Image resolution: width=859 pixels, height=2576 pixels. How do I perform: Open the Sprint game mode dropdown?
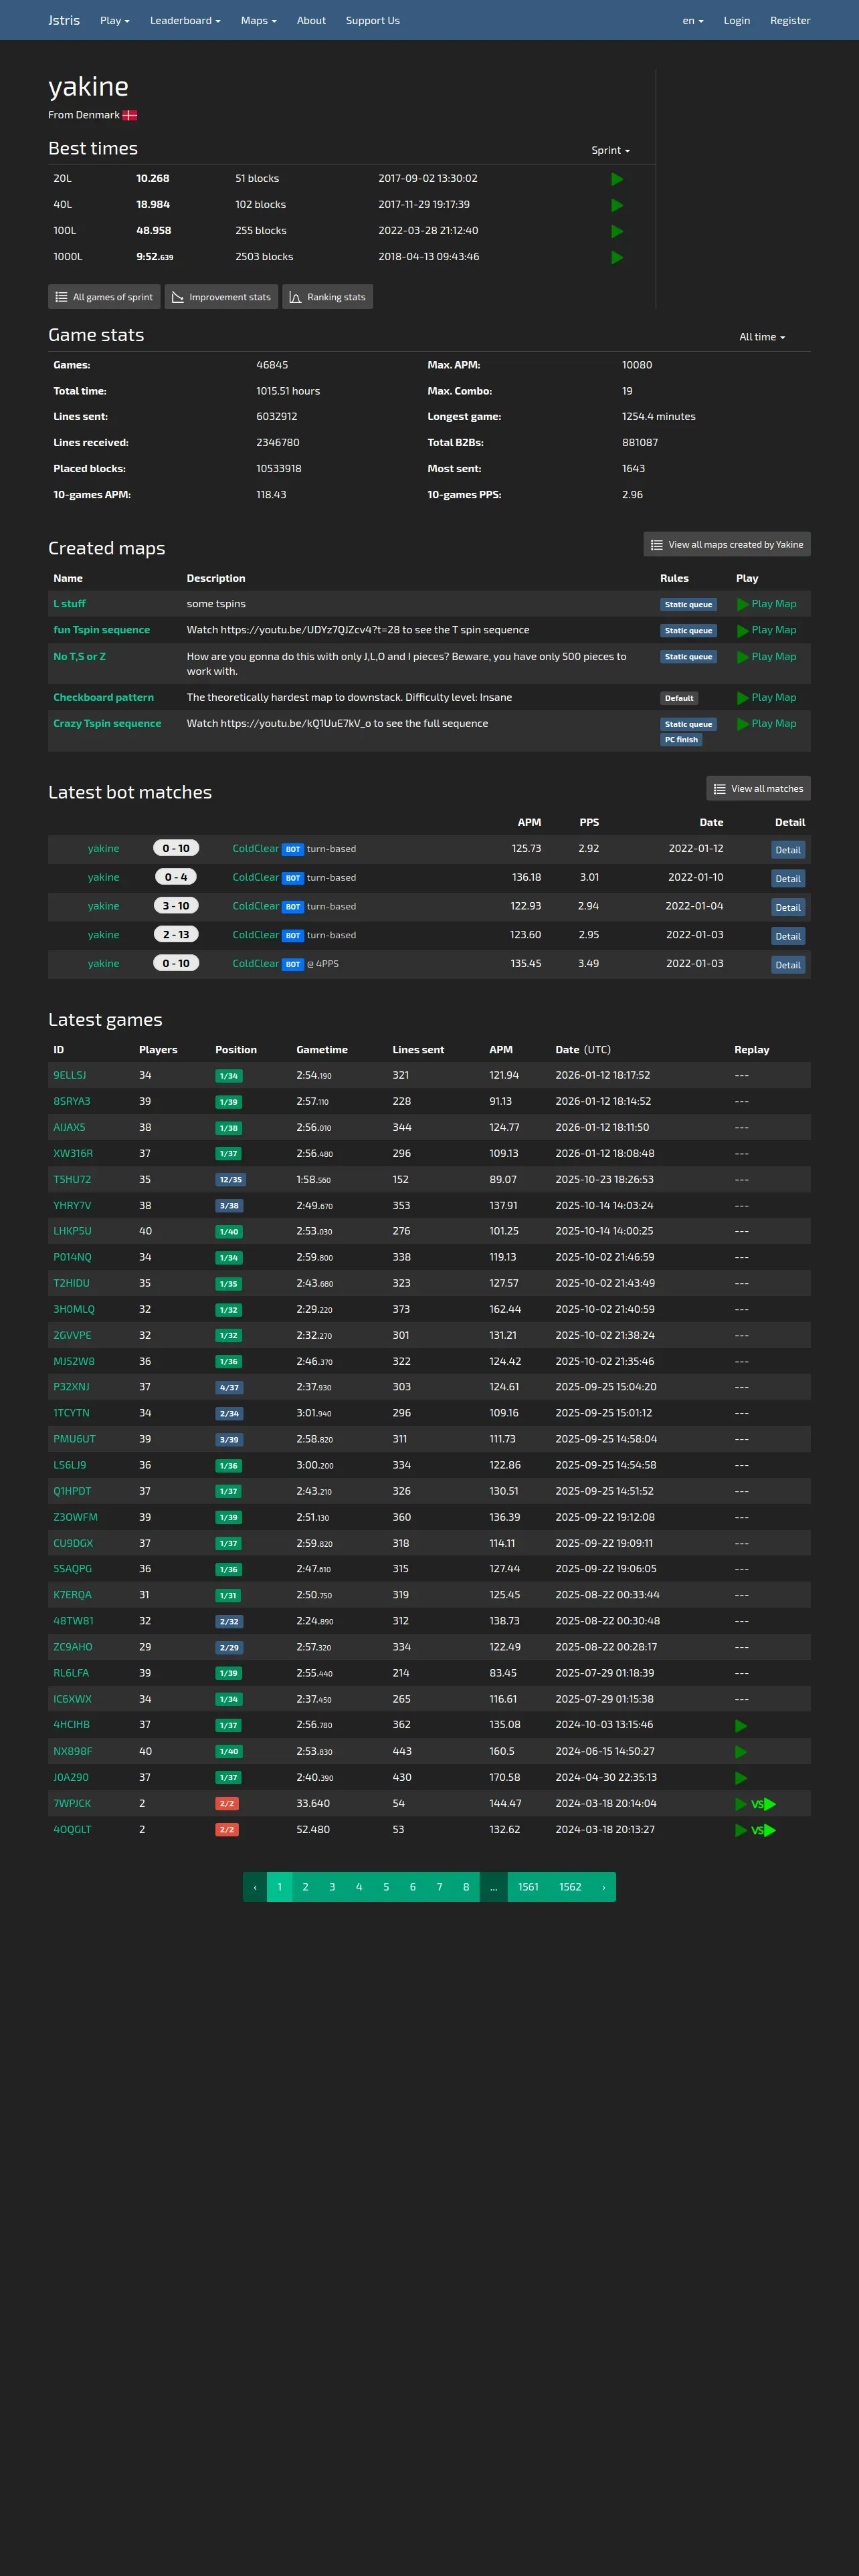611,151
